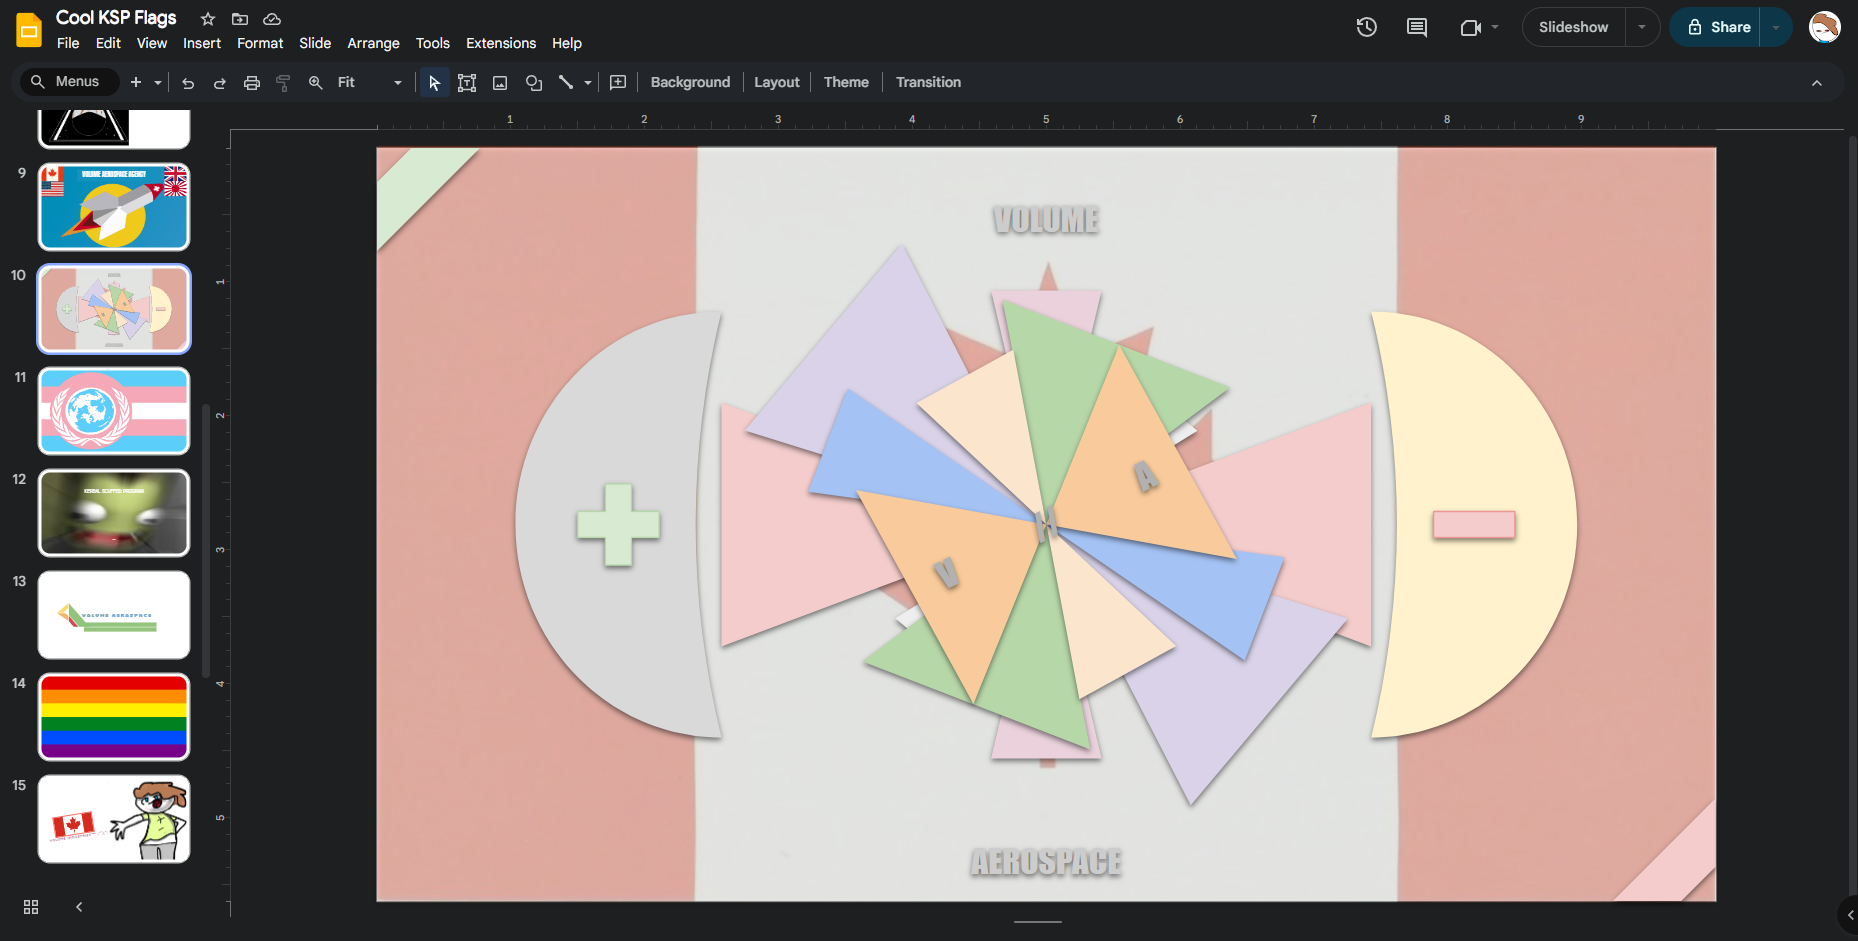Hide the menus with collapse chevron
The width and height of the screenshot is (1858, 941).
click(1817, 83)
